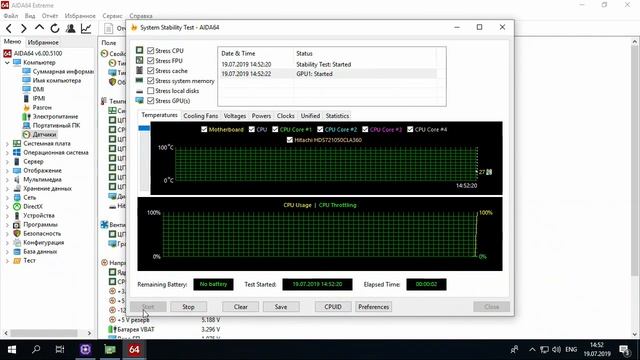Click the user profile toolbar icon
The width and height of the screenshot is (640, 360).
70,29
